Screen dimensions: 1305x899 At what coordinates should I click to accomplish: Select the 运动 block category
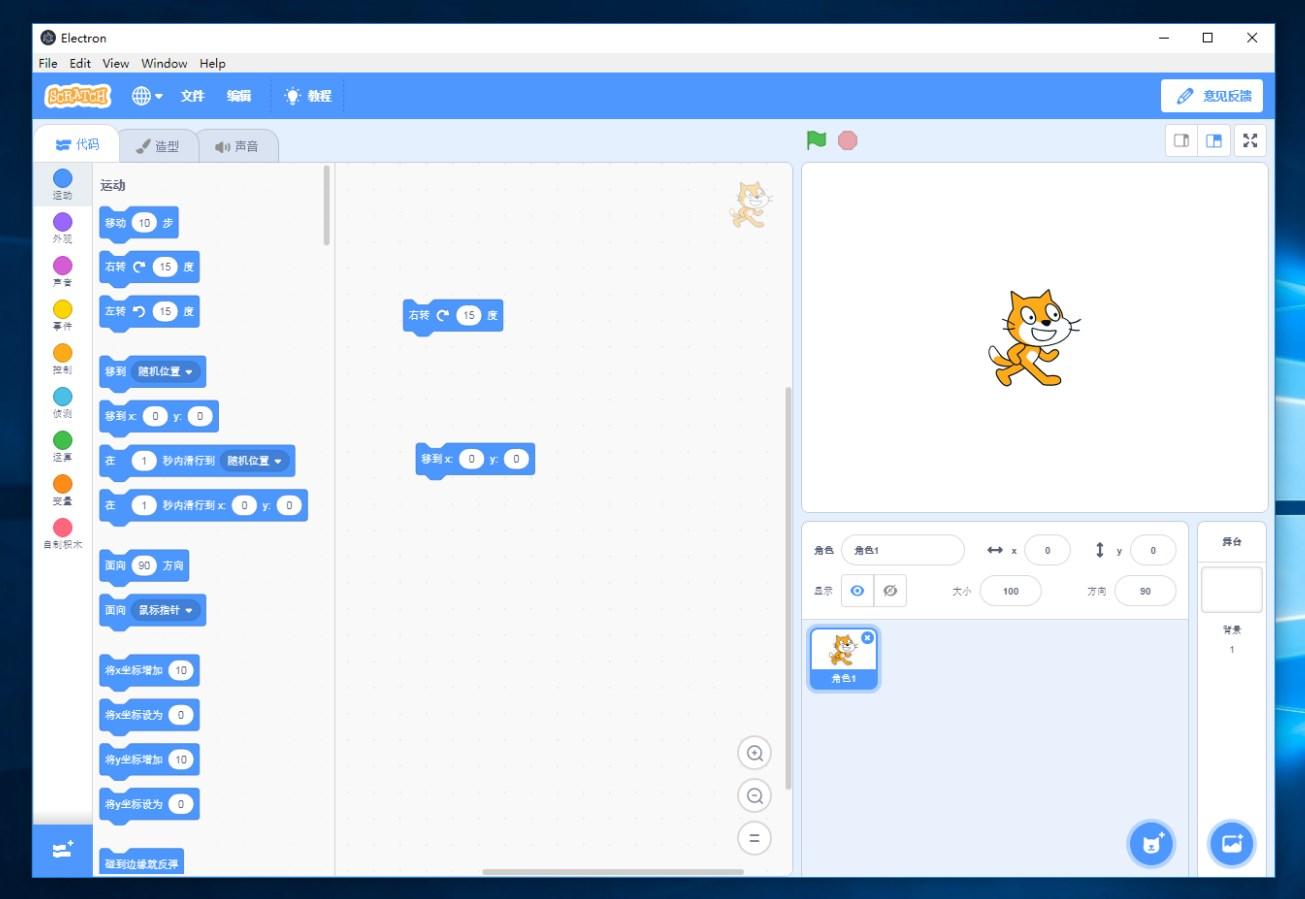click(62, 184)
